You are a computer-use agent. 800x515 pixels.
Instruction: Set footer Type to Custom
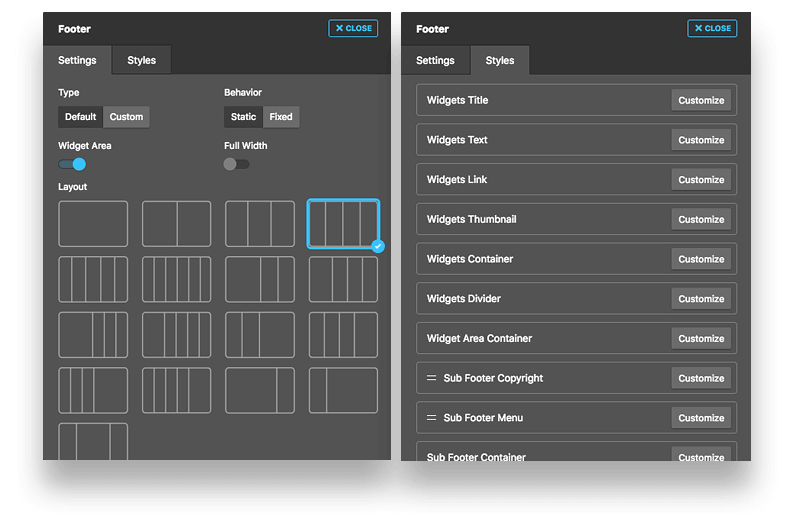(x=127, y=117)
